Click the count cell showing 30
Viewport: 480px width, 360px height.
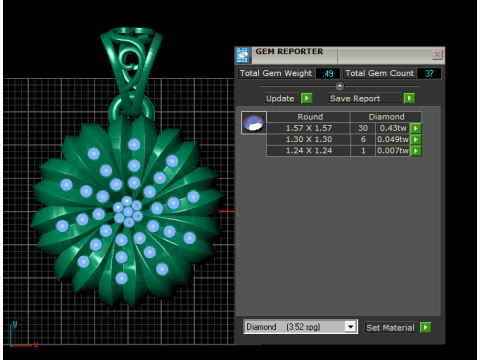pyautogui.click(x=363, y=128)
